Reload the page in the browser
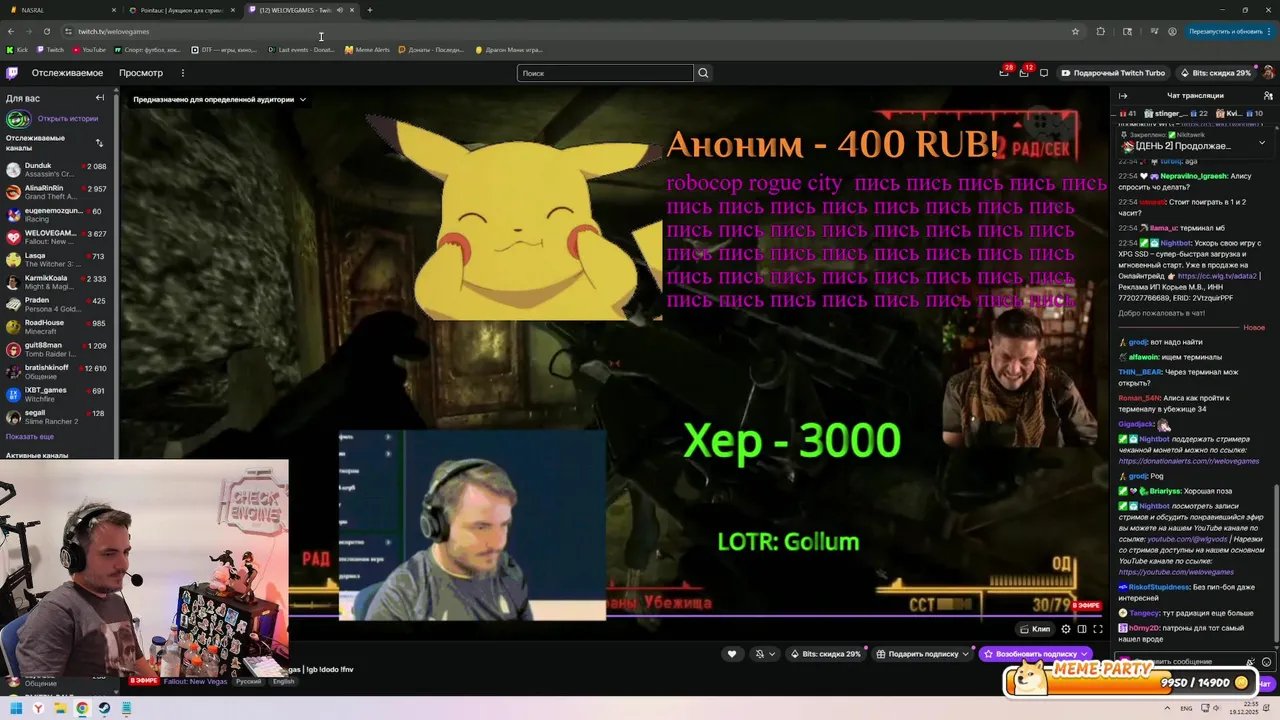 [46, 31]
